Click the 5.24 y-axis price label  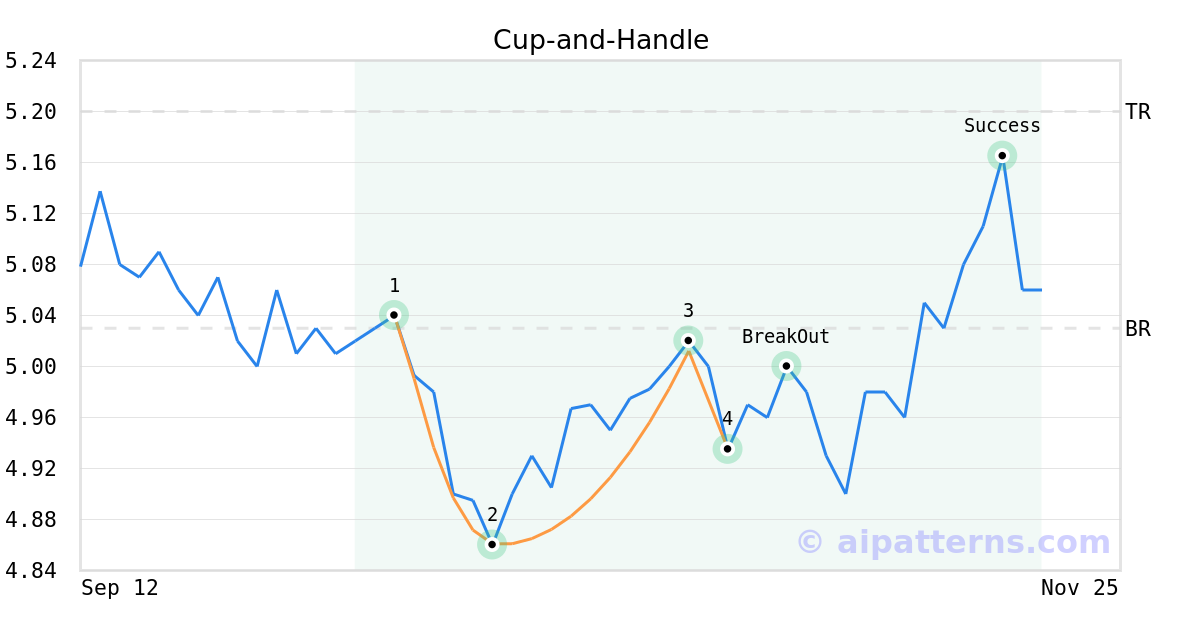[31, 61]
